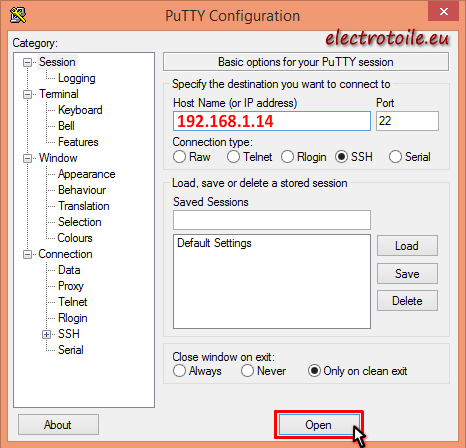Viewport: 466px width, 448px height.
Task: Open the Session category
Action: [x=57, y=62]
